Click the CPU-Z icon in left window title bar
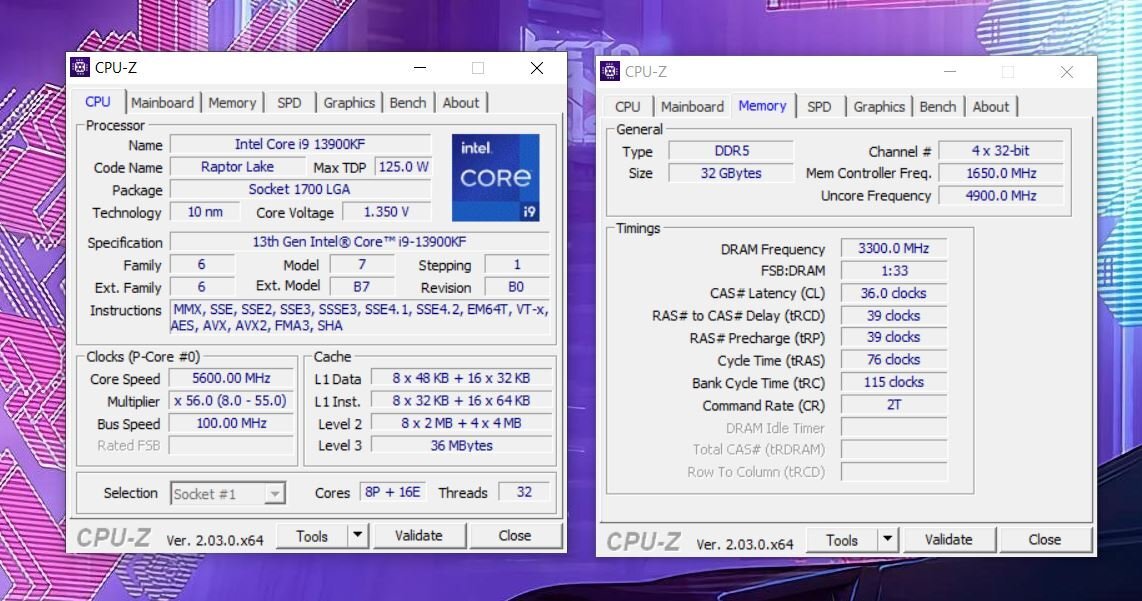Screen dimensions: 1142x601 (x=80, y=68)
